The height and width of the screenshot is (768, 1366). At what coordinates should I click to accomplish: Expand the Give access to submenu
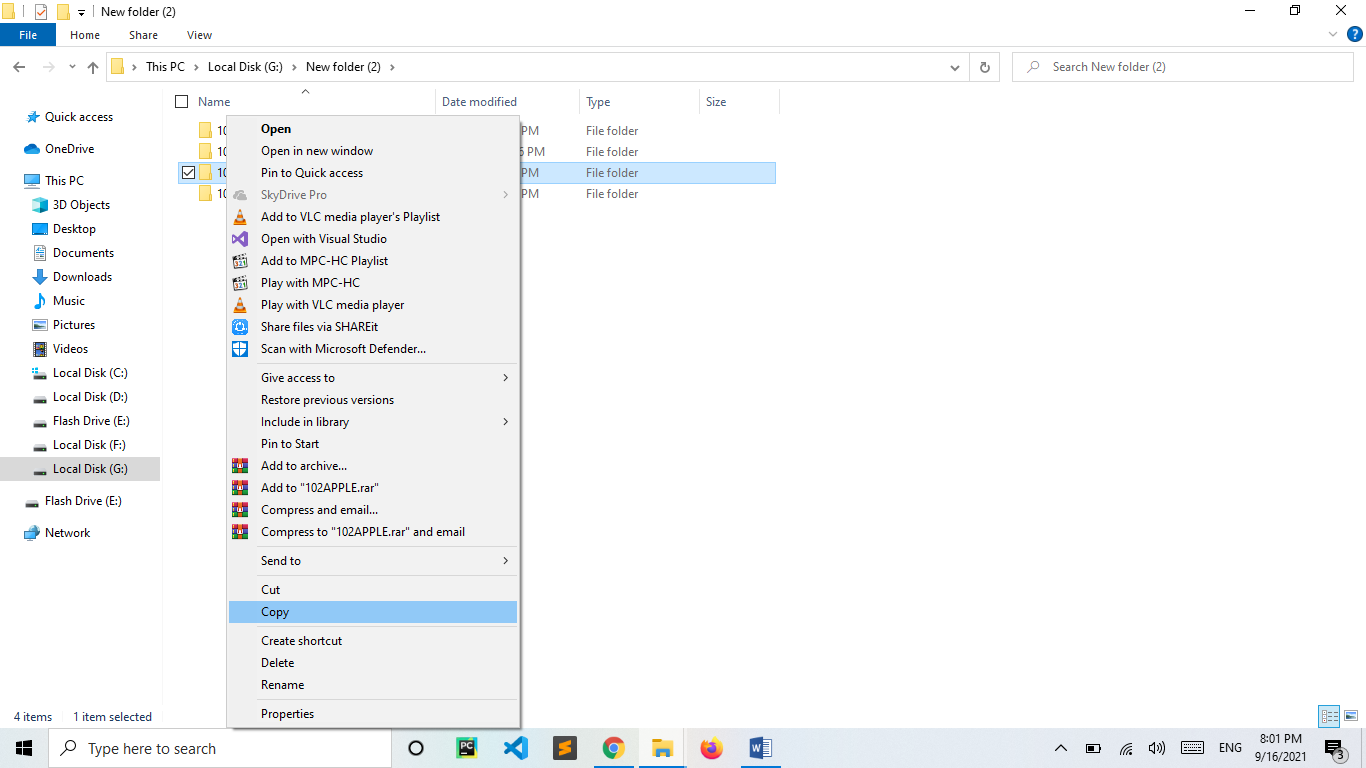pyautogui.click(x=297, y=377)
